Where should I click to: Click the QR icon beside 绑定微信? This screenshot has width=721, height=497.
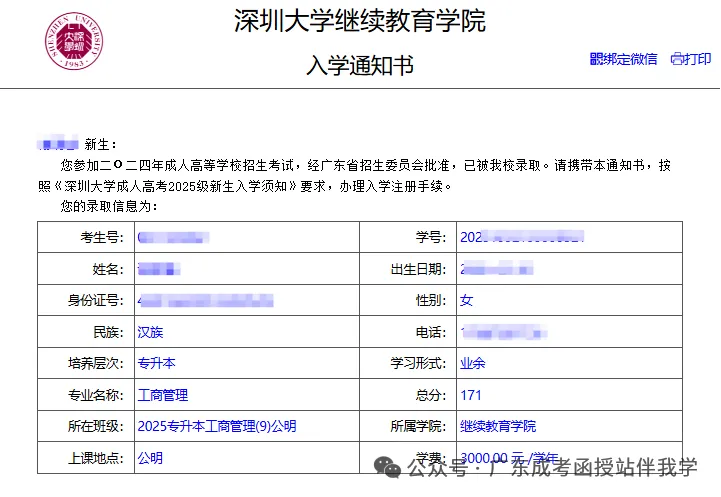coord(596,59)
